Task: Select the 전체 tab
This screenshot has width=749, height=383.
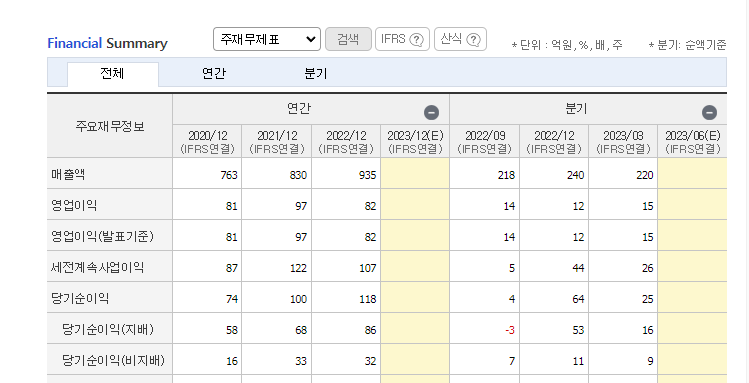Action: 113,74
